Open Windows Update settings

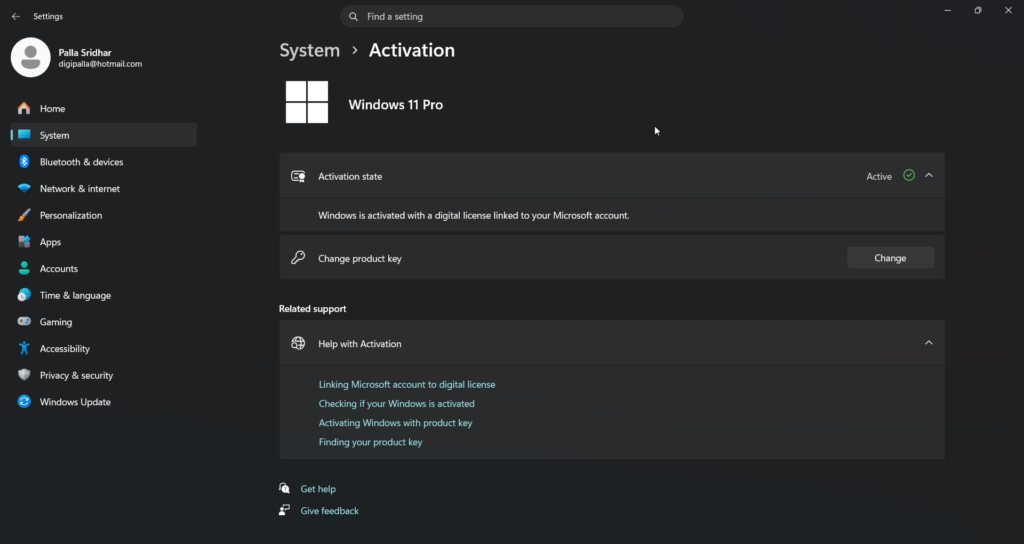click(x=104, y=402)
